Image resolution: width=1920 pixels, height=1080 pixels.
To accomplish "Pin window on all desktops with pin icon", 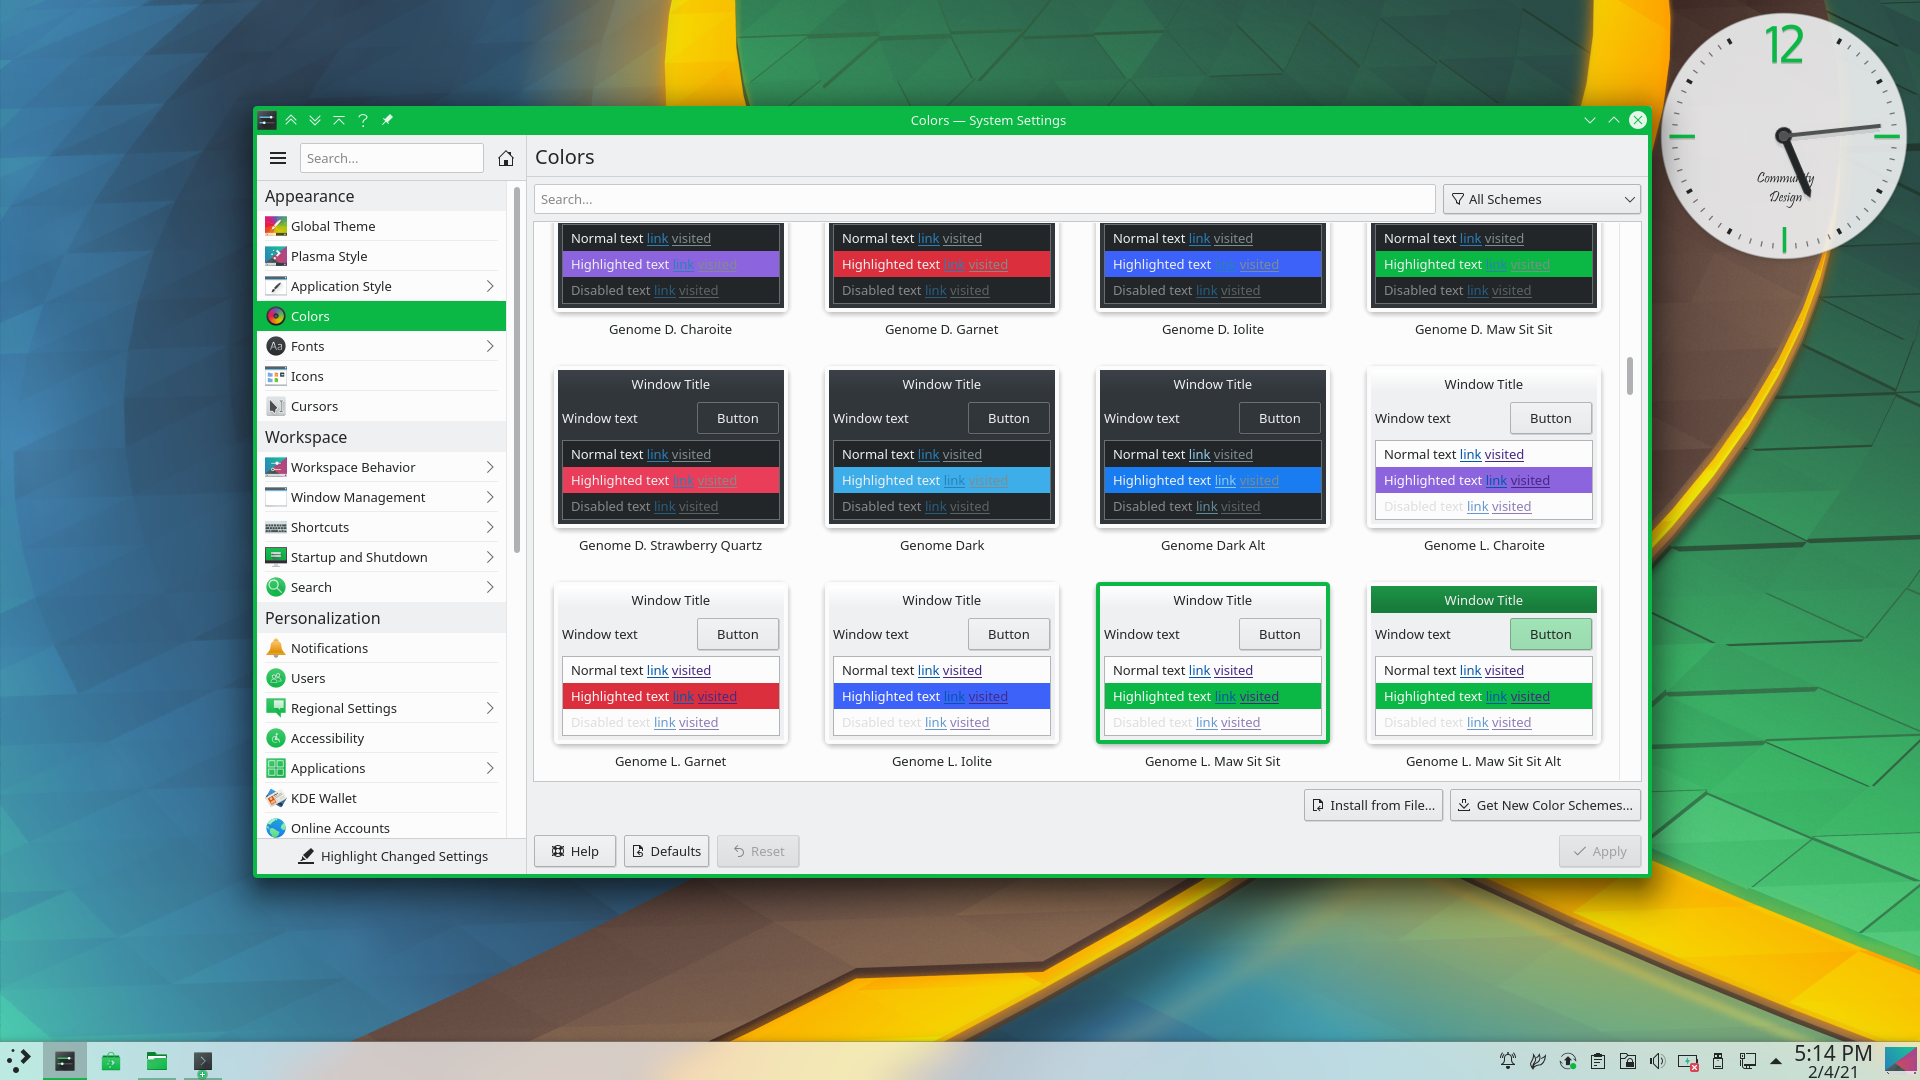I will pos(387,120).
